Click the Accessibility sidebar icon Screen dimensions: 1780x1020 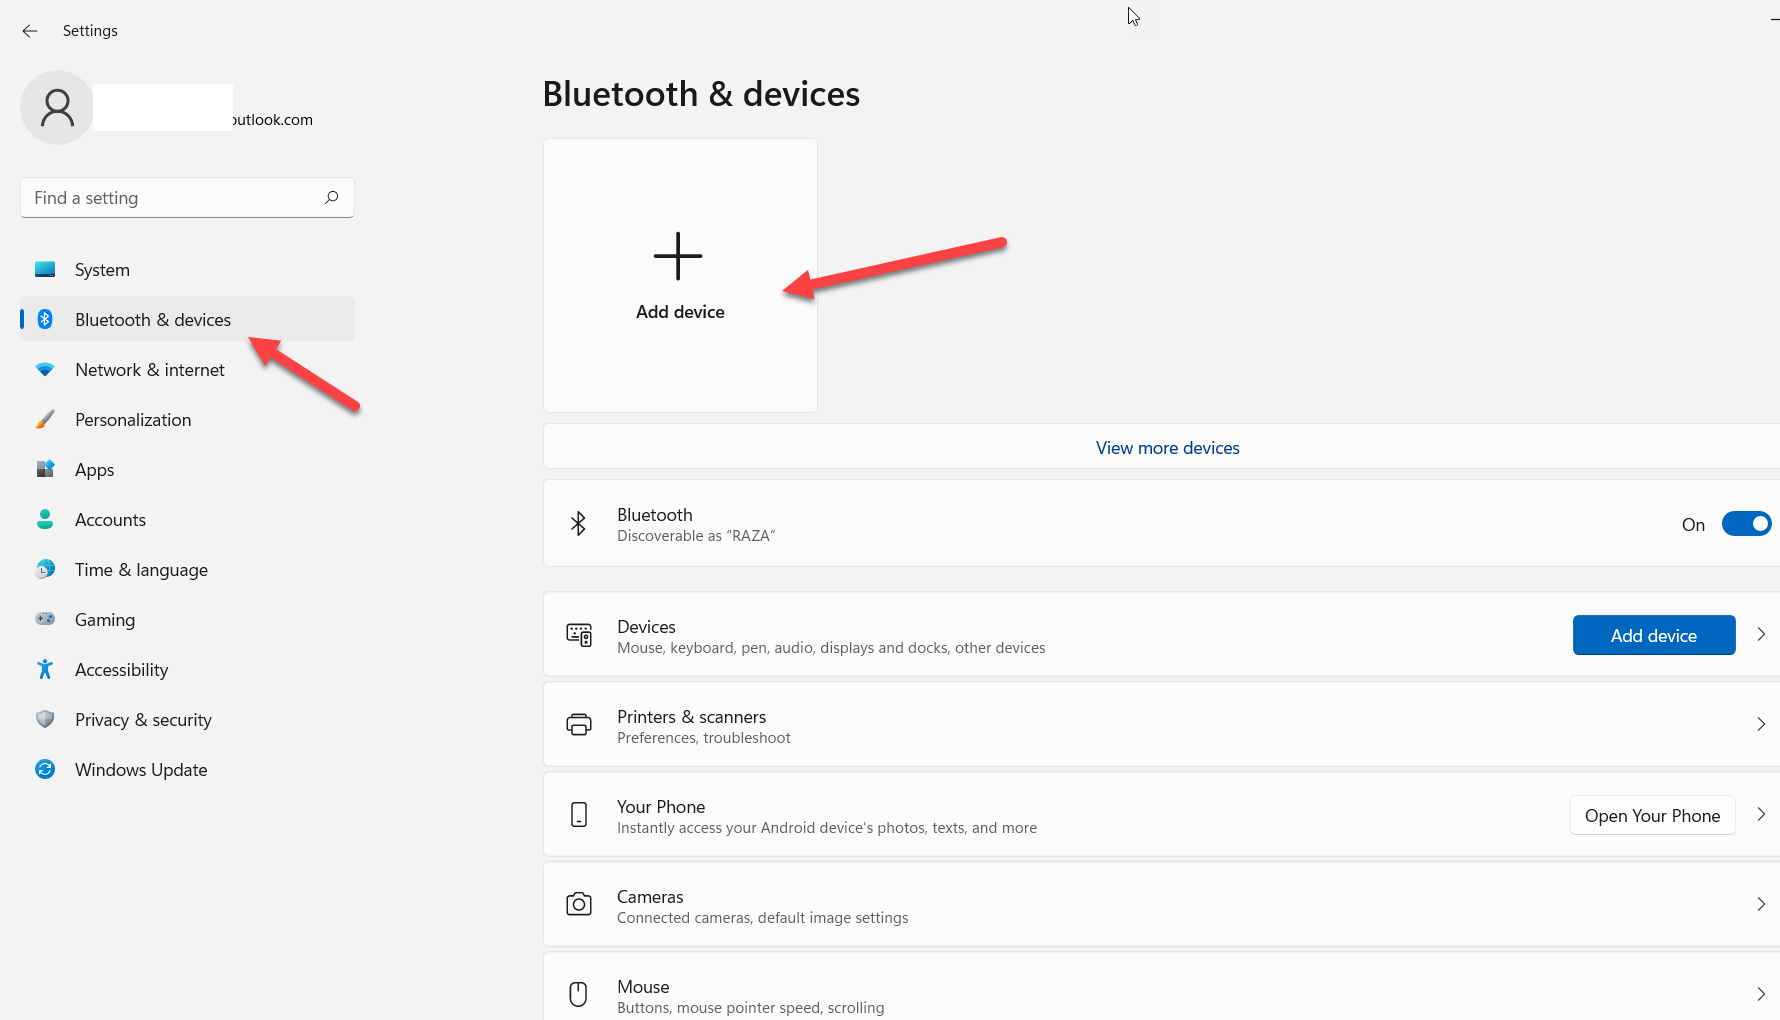tap(45, 669)
